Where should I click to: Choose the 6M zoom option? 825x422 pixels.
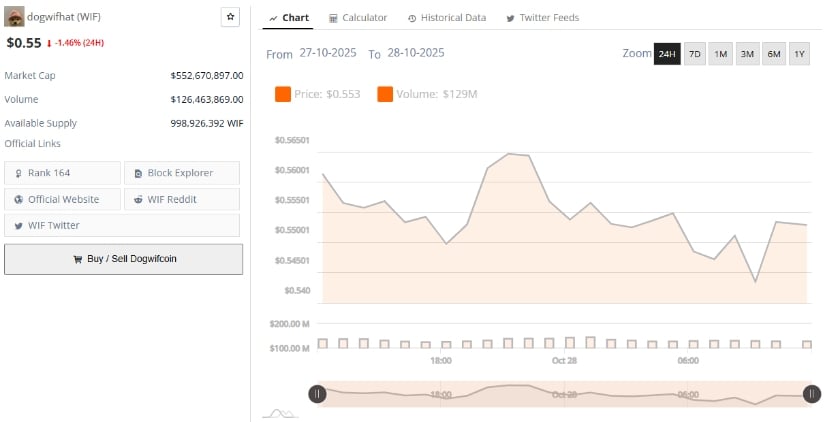coord(773,54)
